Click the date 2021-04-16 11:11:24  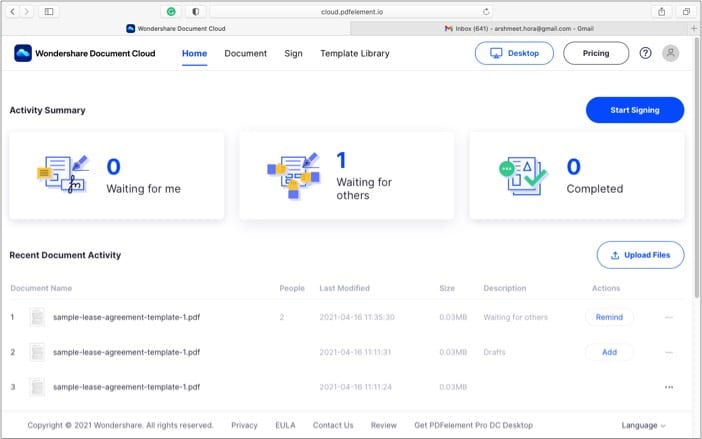click(355, 387)
